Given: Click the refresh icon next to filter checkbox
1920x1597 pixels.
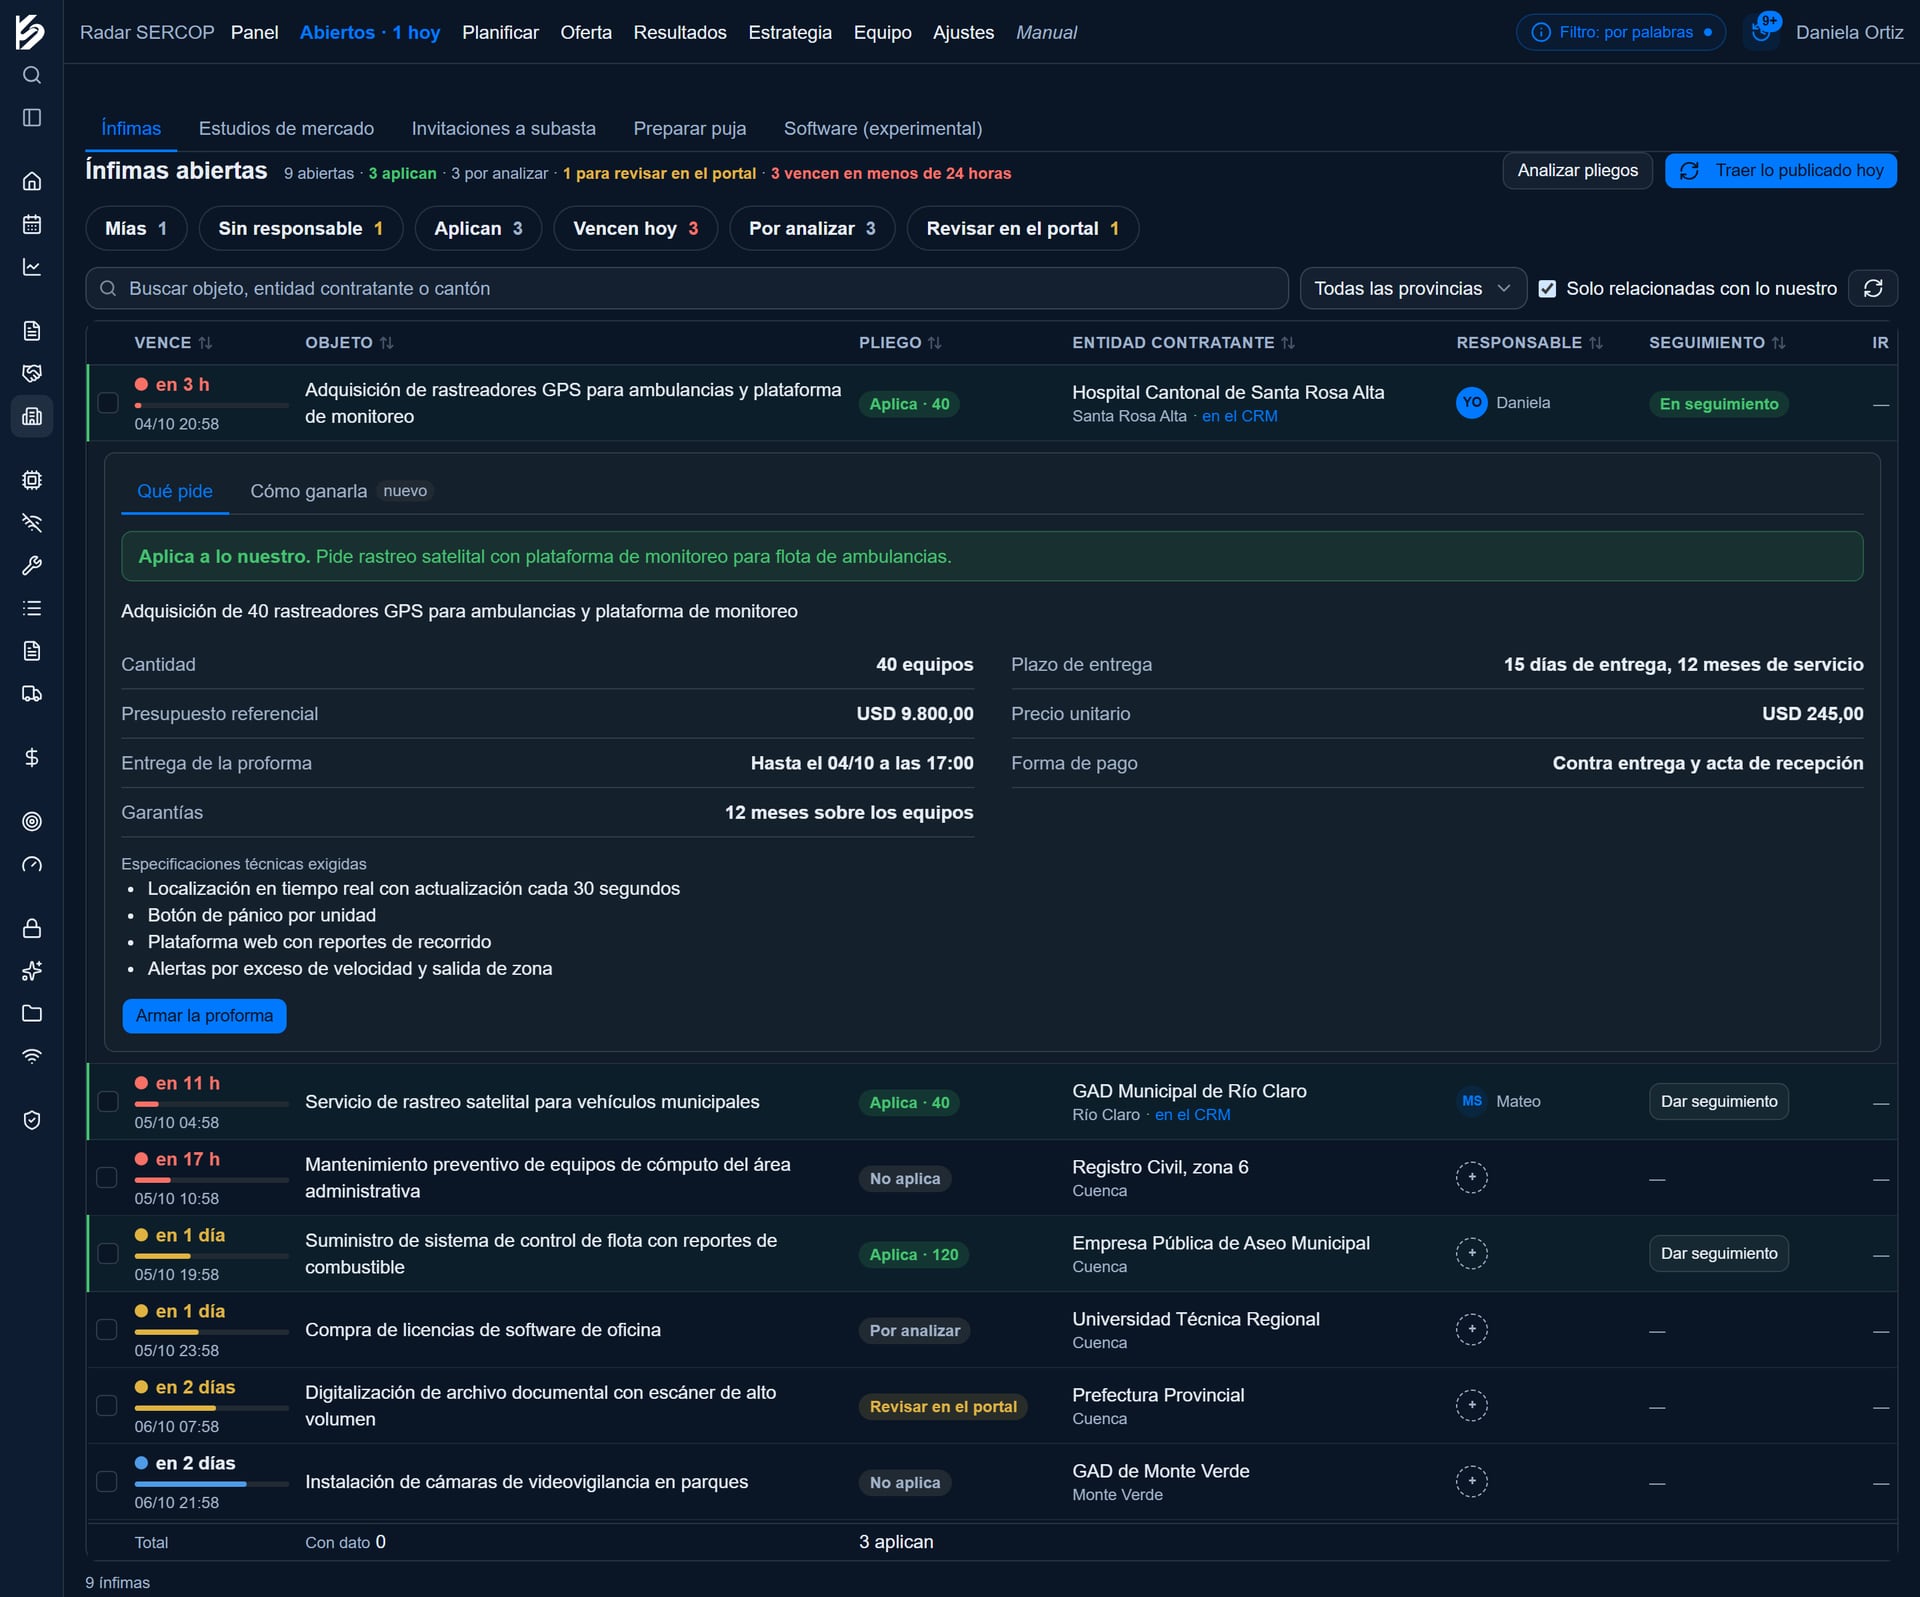Looking at the screenshot, I should pos(1873,288).
